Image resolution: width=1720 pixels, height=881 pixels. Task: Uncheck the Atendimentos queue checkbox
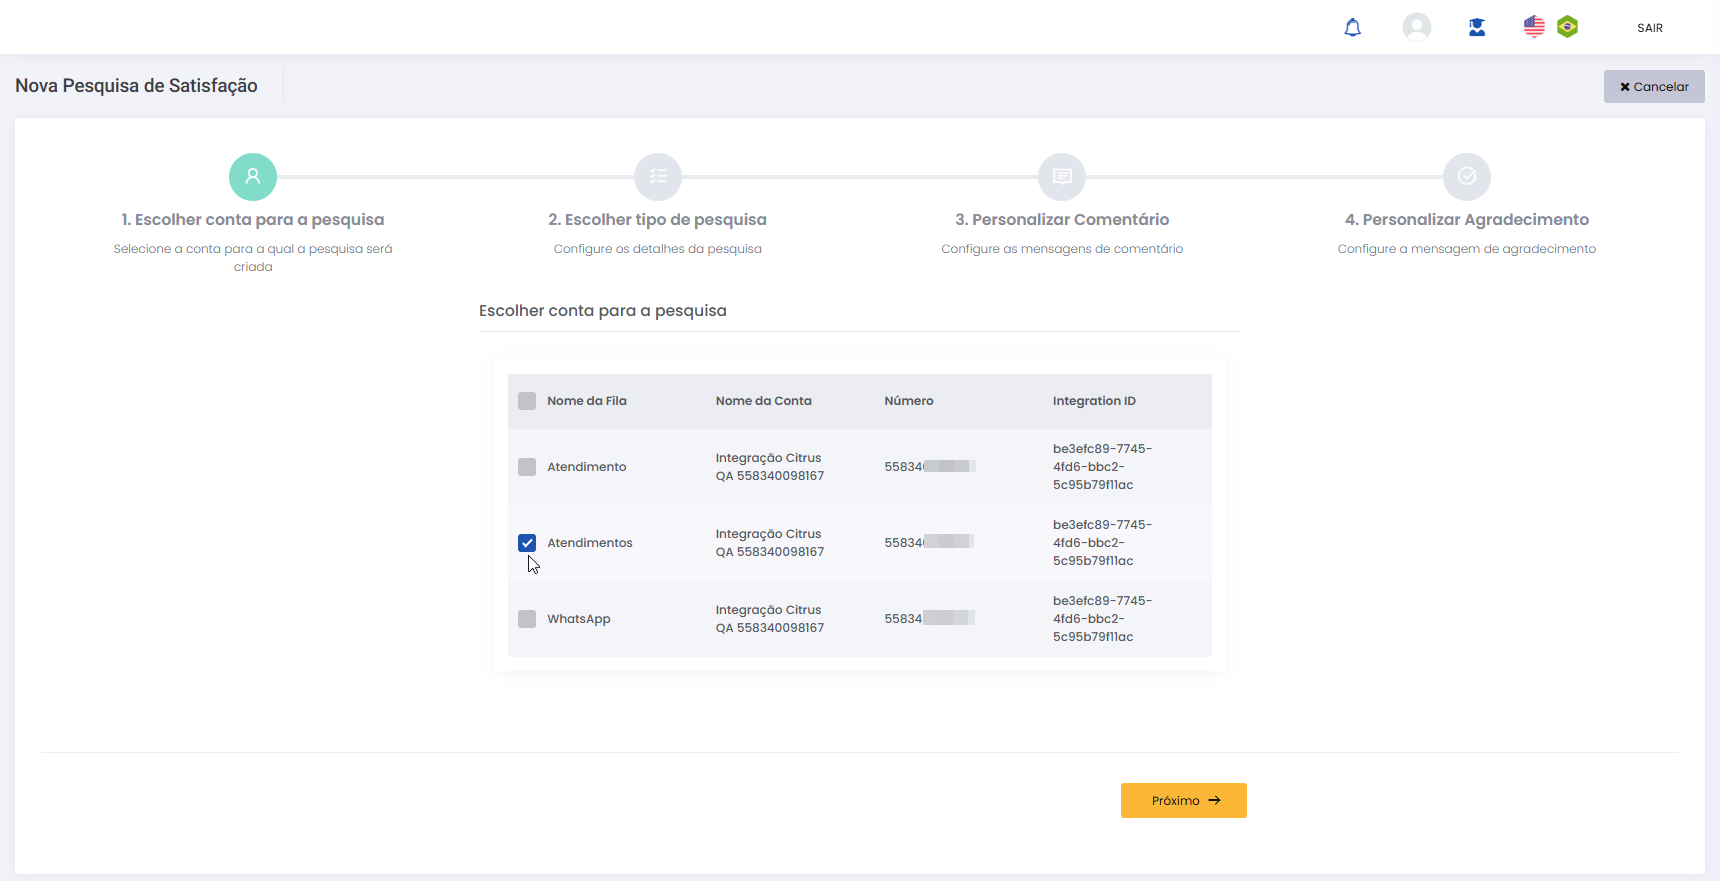tap(527, 543)
